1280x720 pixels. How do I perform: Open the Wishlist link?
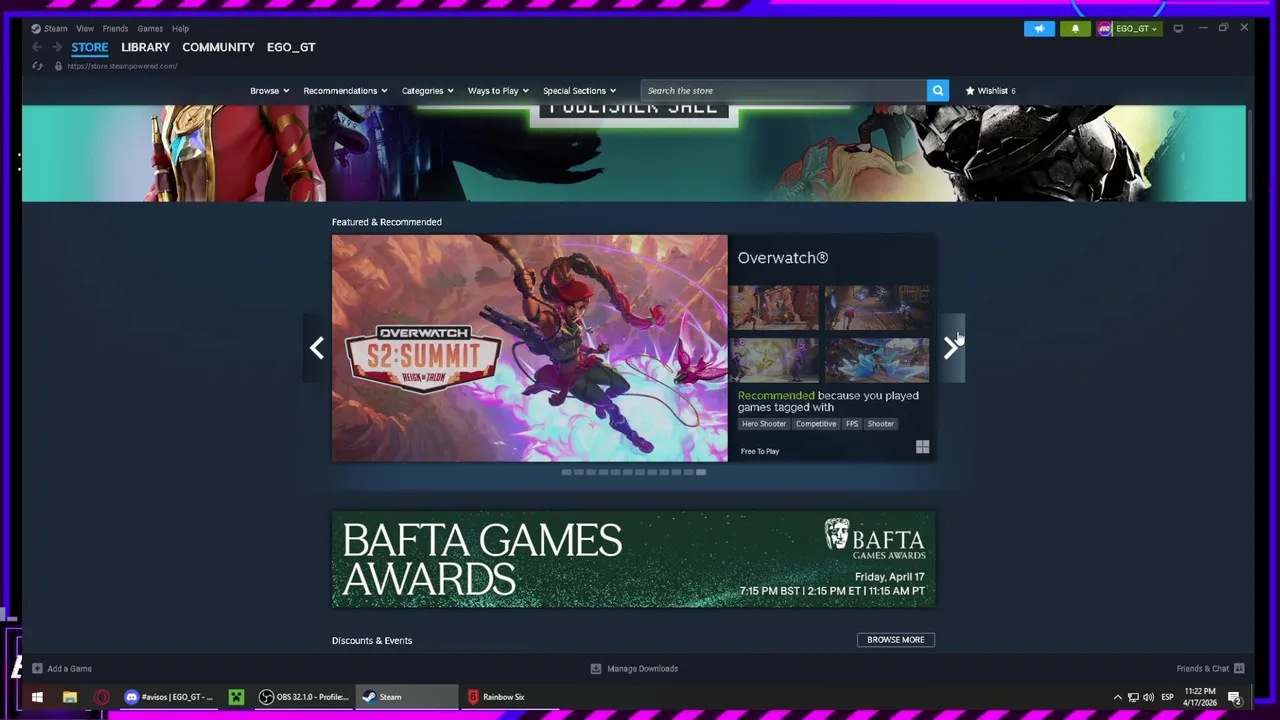pos(993,91)
